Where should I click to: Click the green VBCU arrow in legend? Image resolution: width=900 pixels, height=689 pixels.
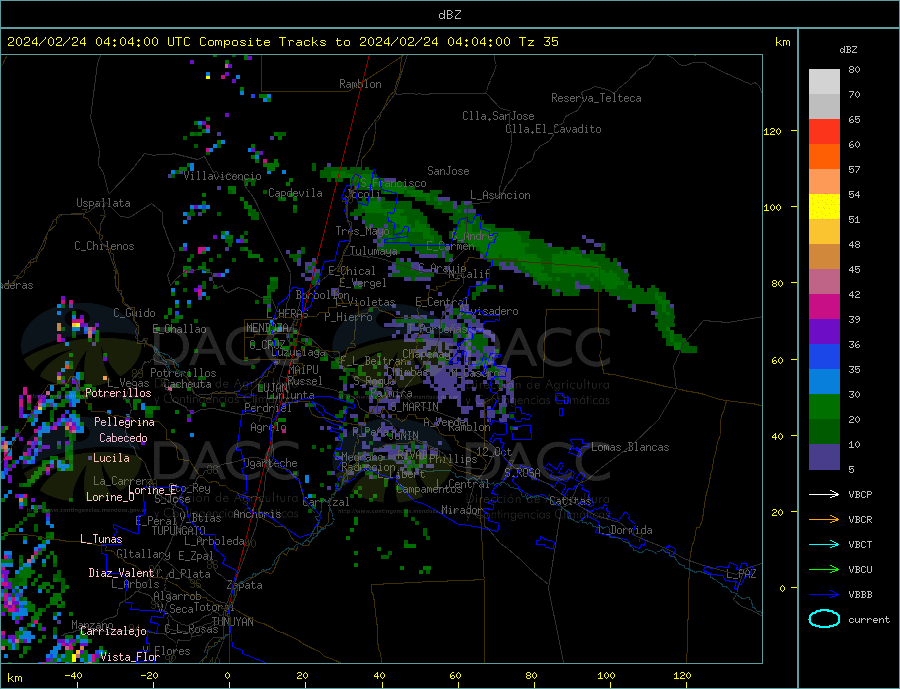(825, 570)
